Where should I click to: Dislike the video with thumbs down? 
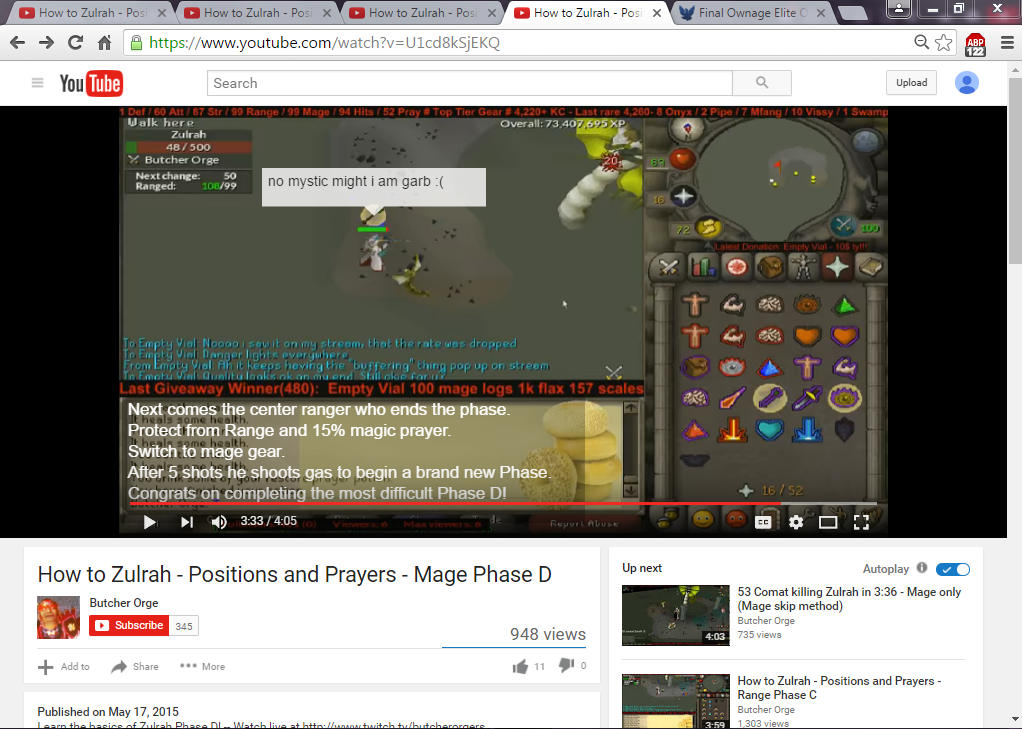coord(566,665)
